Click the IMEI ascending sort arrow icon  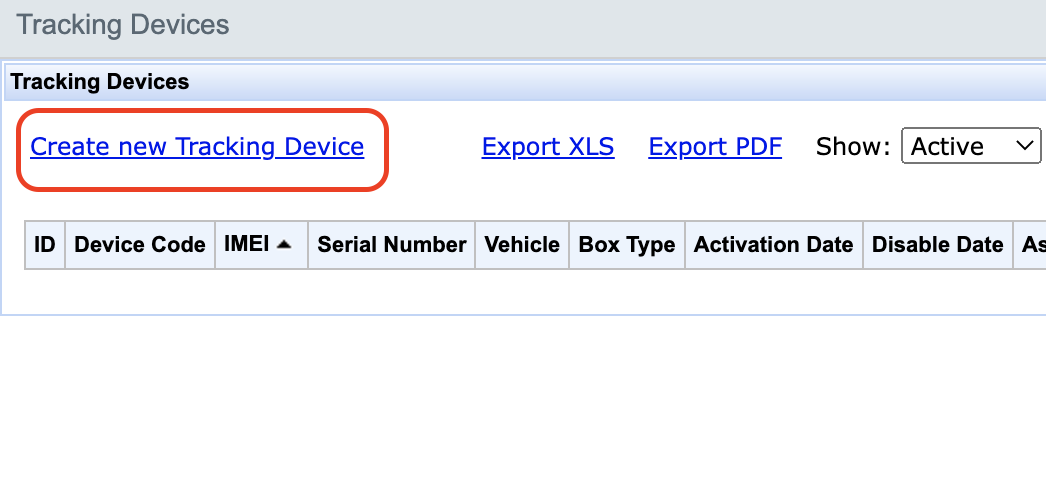click(284, 244)
